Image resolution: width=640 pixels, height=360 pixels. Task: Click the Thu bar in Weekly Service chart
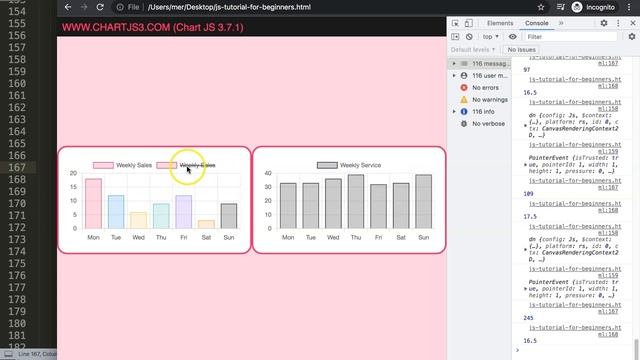click(356, 202)
